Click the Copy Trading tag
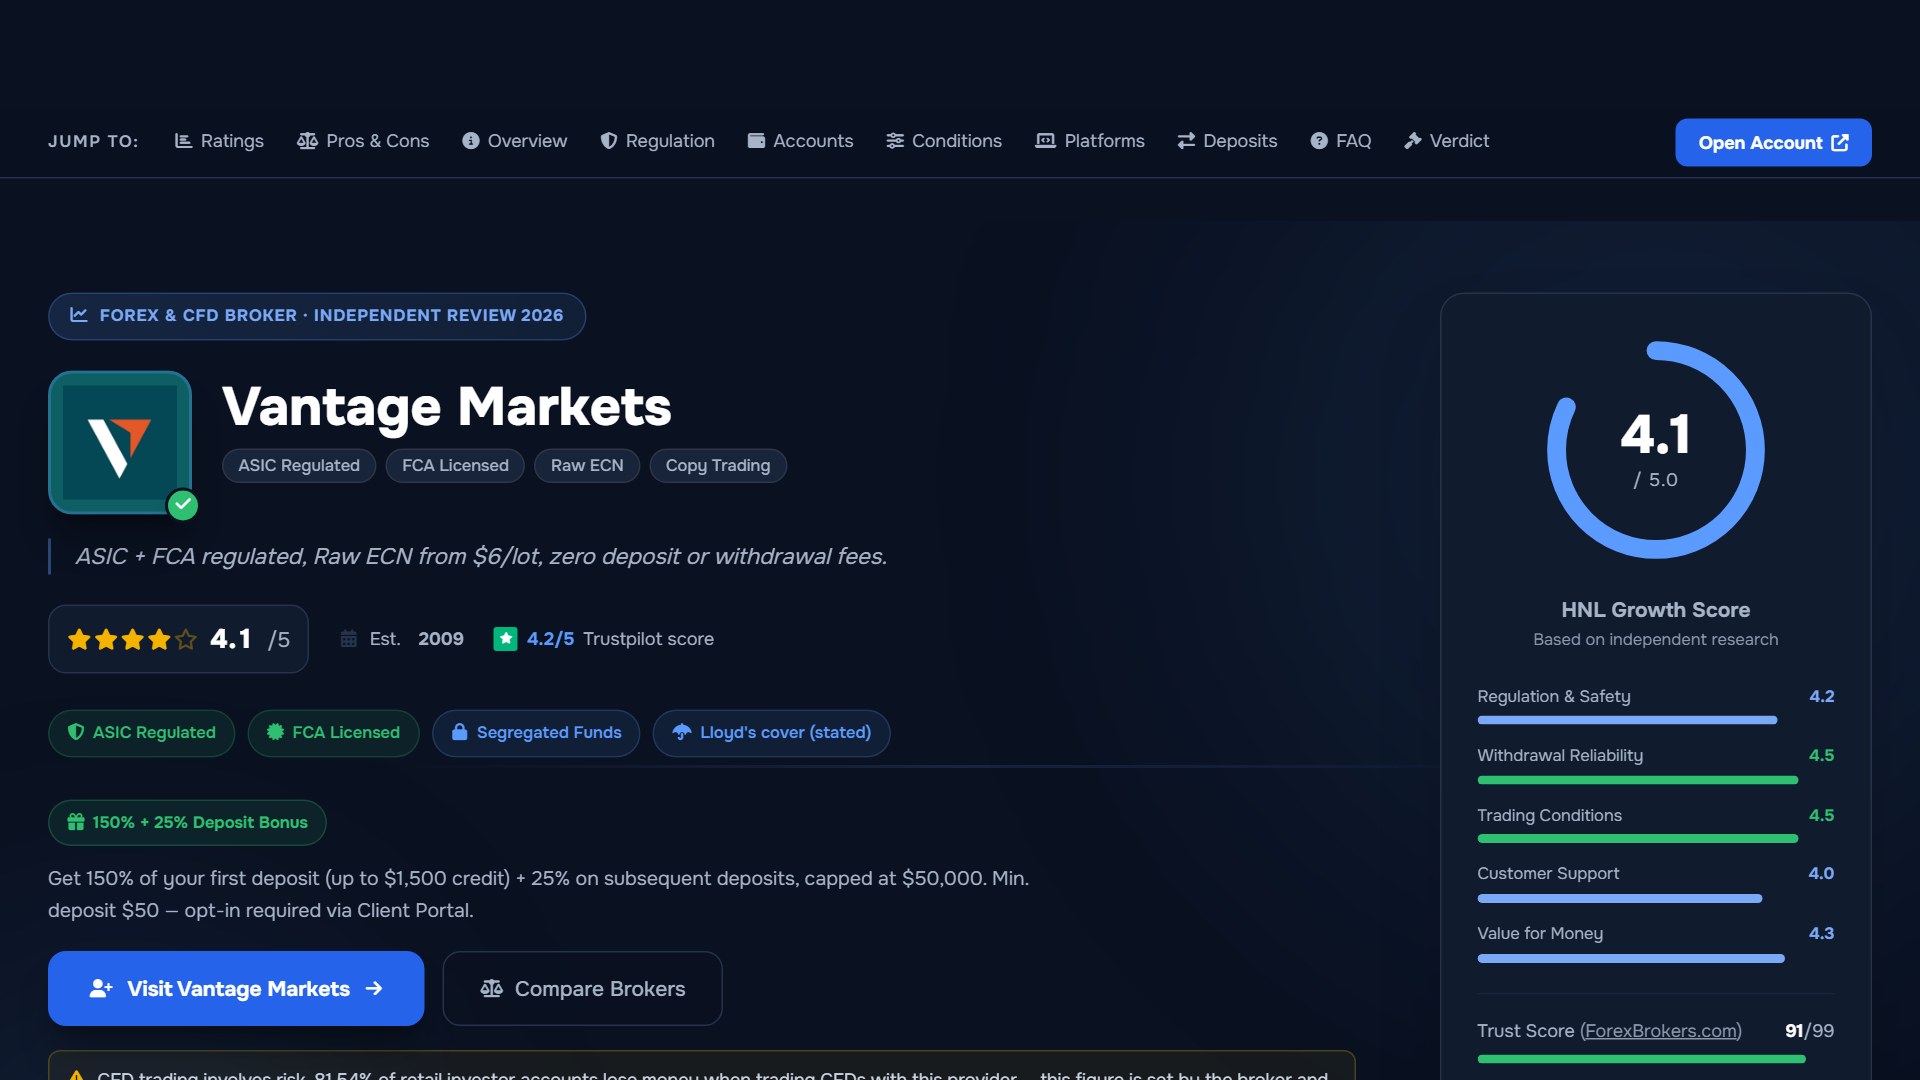 coord(718,465)
